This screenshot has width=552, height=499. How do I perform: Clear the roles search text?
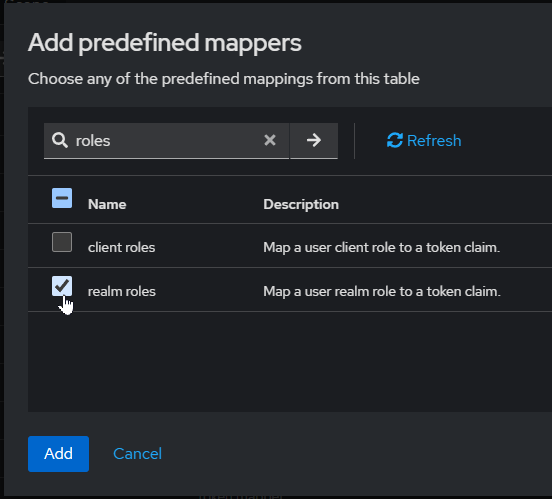coord(270,140)
